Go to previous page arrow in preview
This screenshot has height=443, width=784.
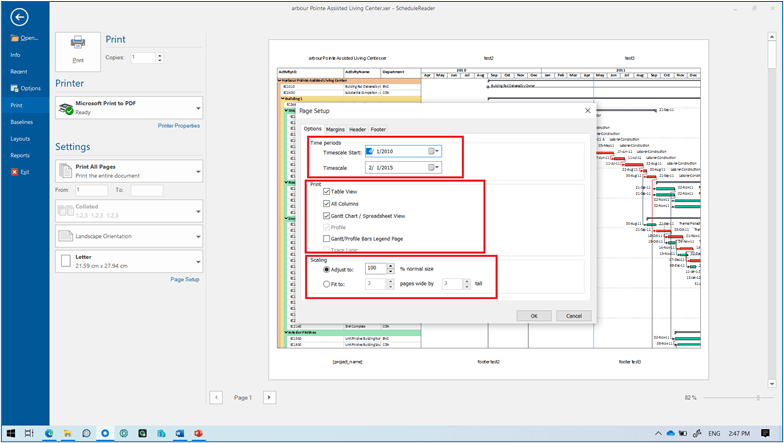(x=216, y=397)
